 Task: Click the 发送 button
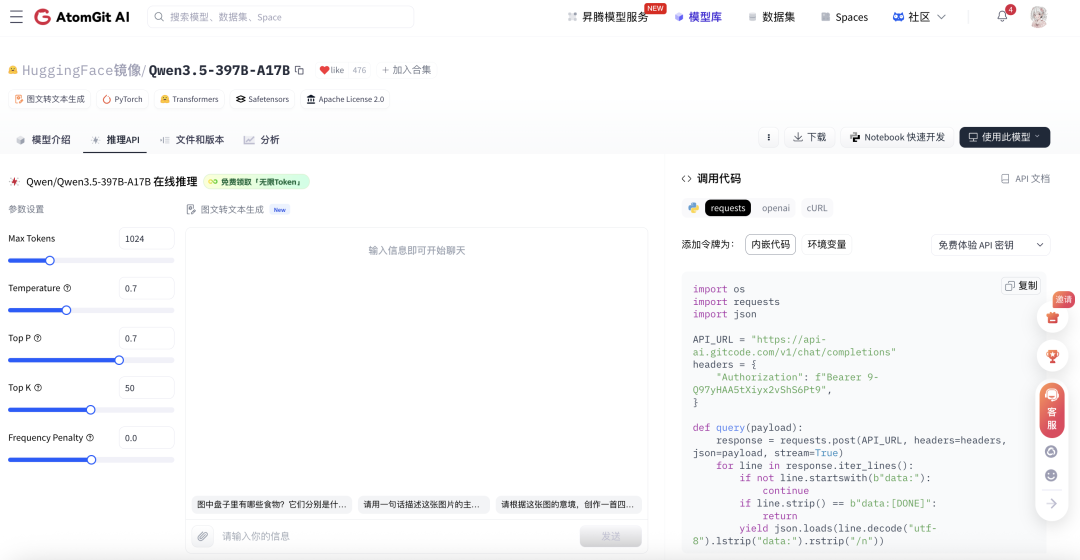click(611, 536)
